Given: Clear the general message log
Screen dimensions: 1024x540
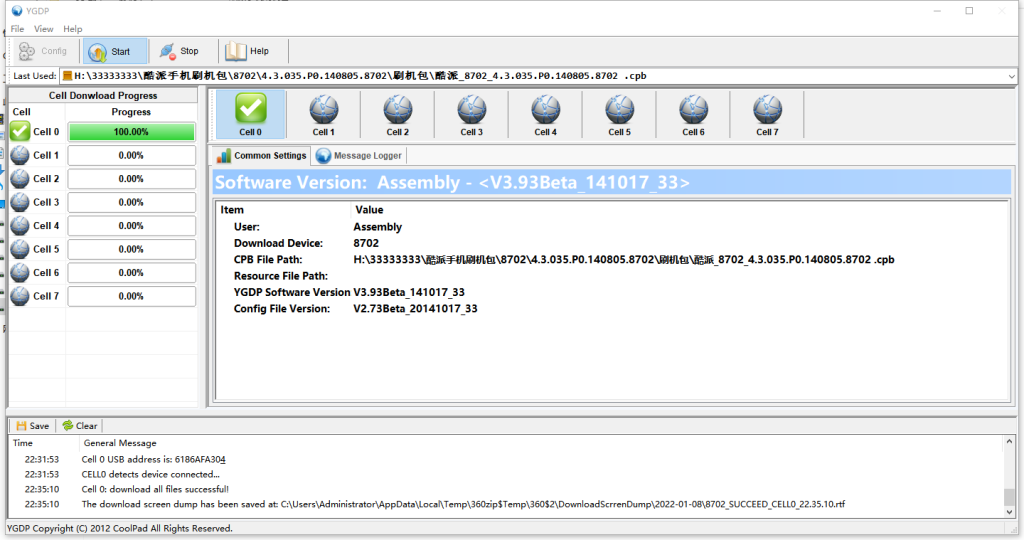Looking at the screenshot, I should point(79,426).
